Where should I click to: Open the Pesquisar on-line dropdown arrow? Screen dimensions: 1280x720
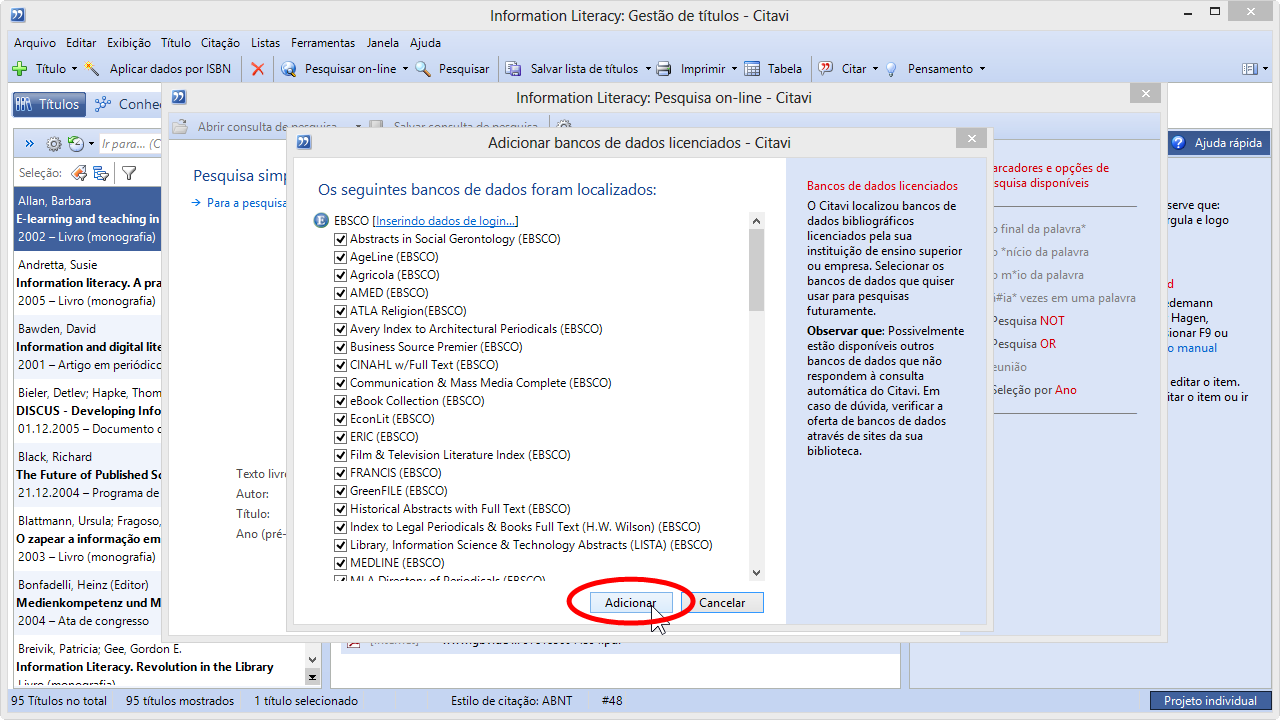pos(405,69)
